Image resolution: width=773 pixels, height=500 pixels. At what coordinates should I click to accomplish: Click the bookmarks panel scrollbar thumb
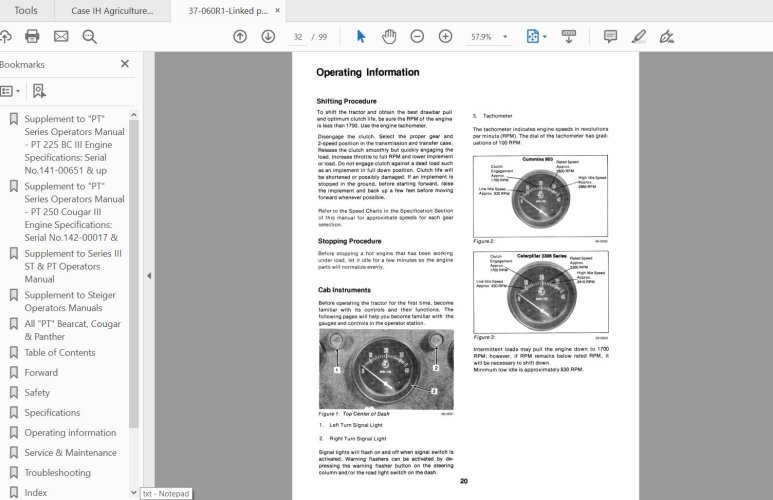click(134, 274)
